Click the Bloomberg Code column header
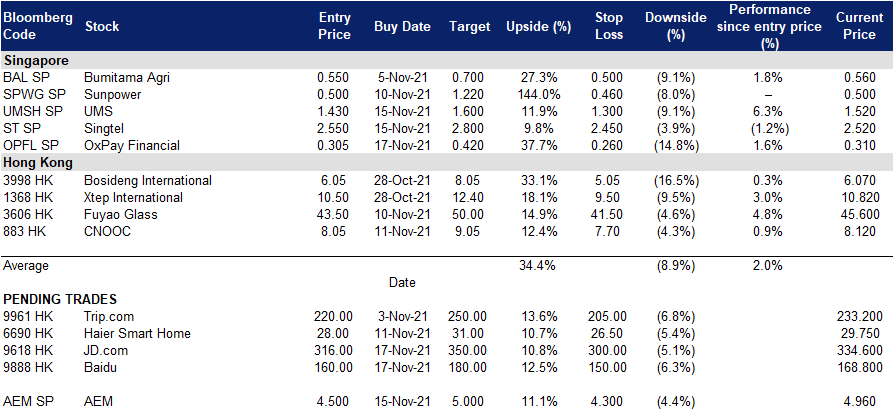This screenshot has height=410, width=893. 38,26
